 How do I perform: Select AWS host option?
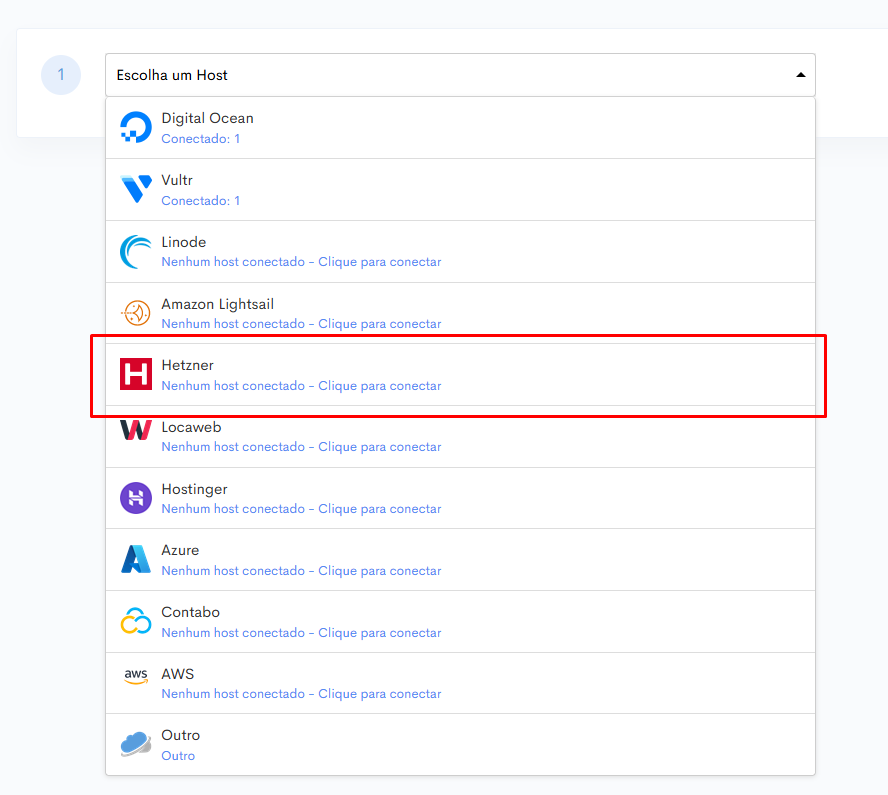pos(178,674)
